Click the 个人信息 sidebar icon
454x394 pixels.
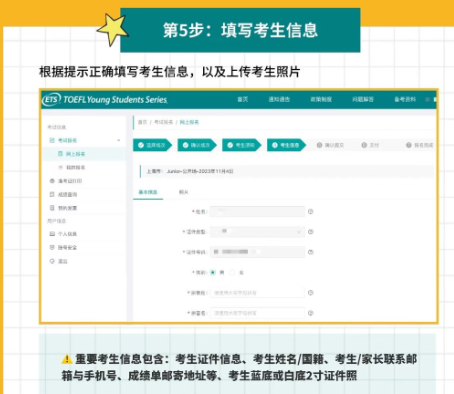pos(52,234)
